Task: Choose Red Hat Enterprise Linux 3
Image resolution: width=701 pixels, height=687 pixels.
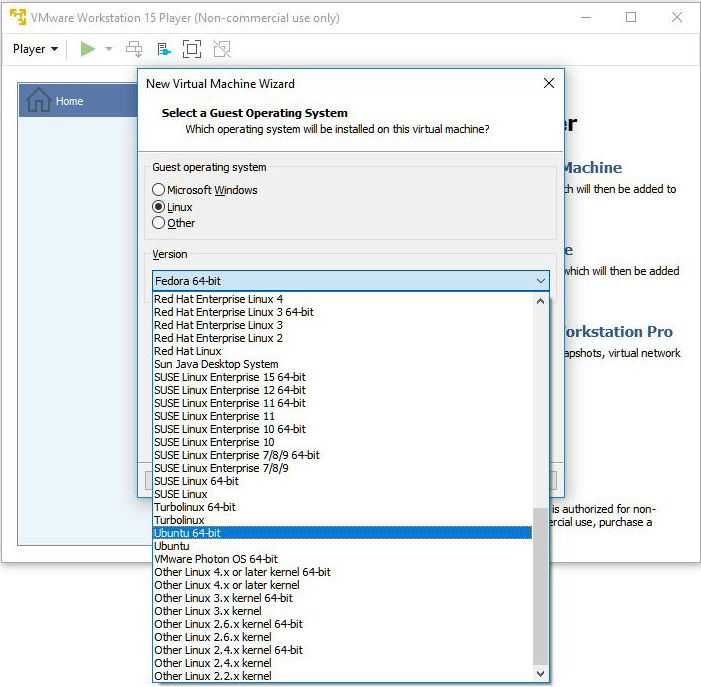Action: (x=342, y=325)
